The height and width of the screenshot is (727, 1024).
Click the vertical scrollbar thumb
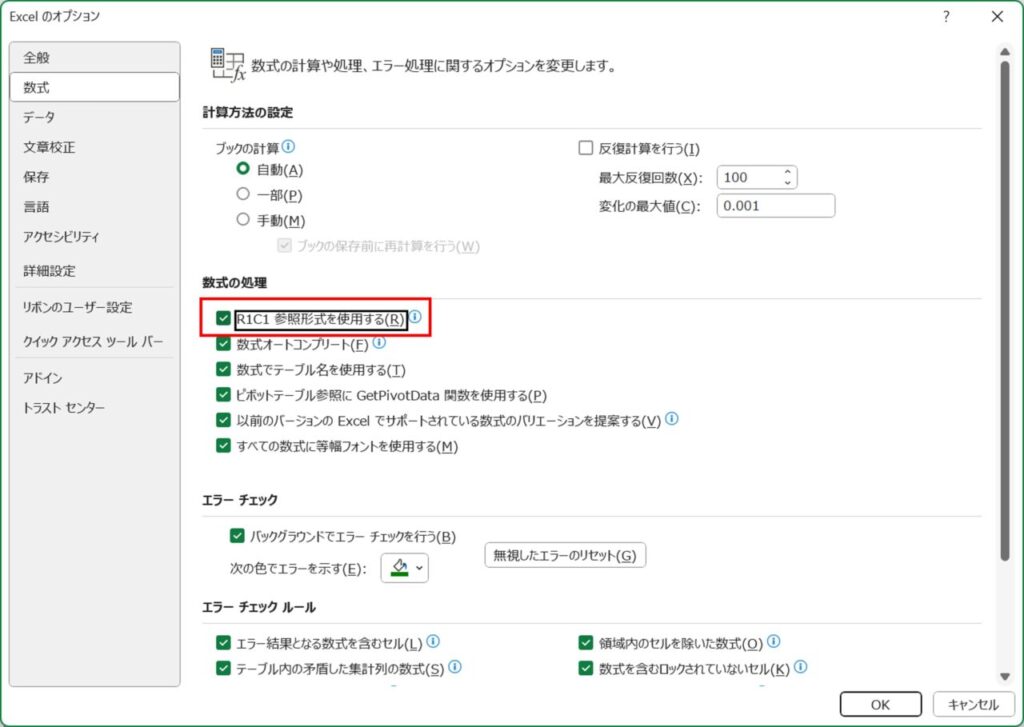pos(1004,311)
